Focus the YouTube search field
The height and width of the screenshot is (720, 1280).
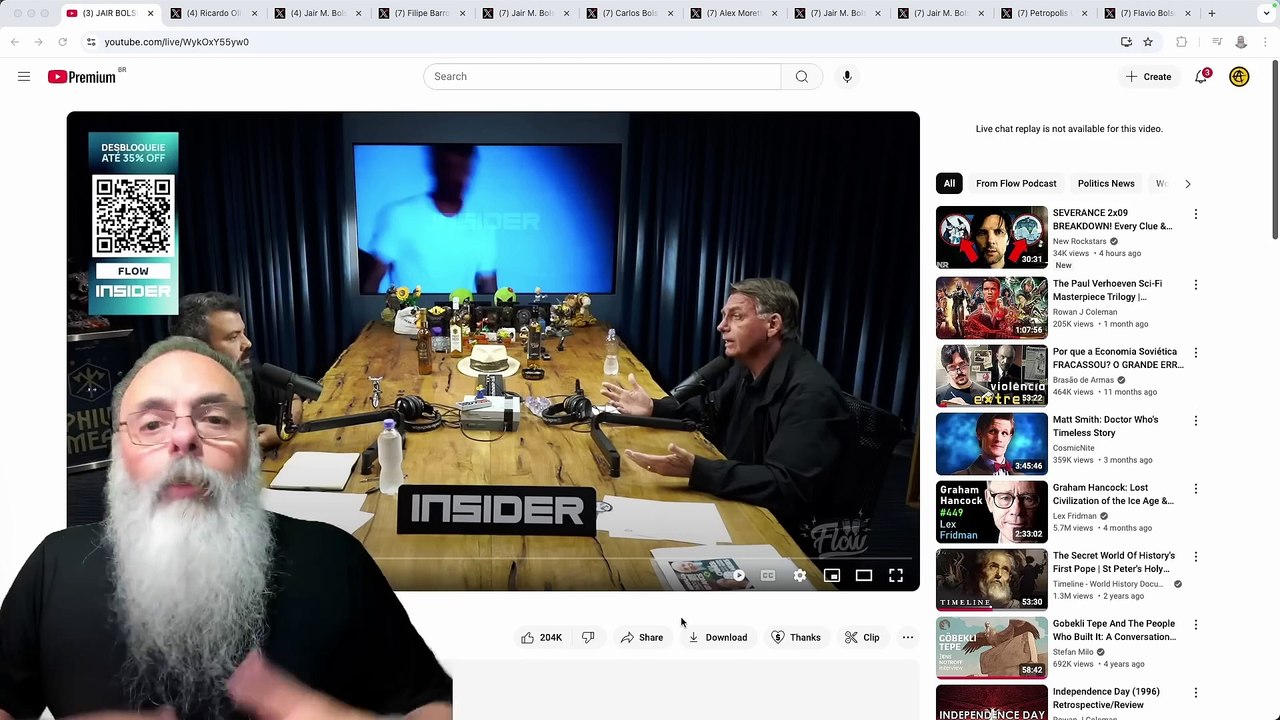click(602, 77)
